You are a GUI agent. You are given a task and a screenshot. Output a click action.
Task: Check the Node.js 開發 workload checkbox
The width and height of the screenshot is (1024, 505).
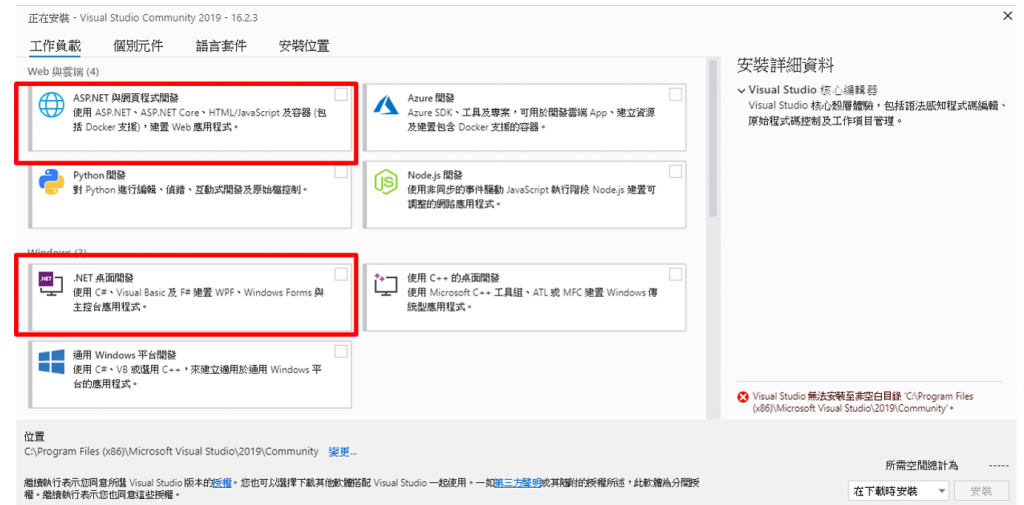coord(675,172)
